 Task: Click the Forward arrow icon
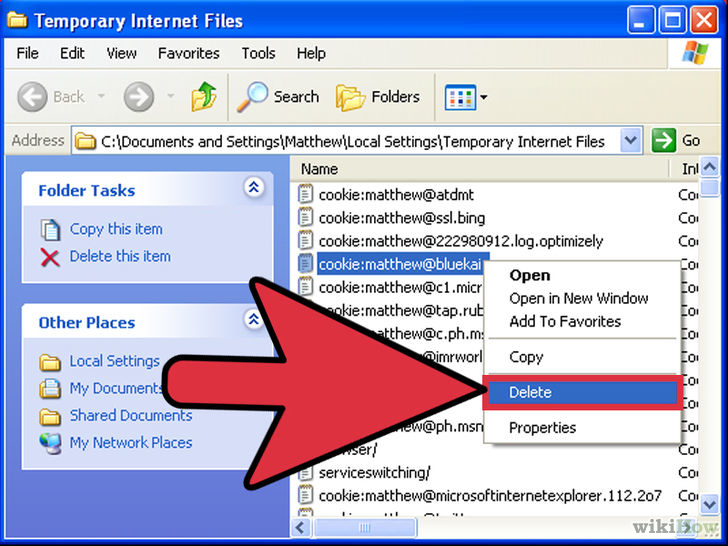point(138,97)
